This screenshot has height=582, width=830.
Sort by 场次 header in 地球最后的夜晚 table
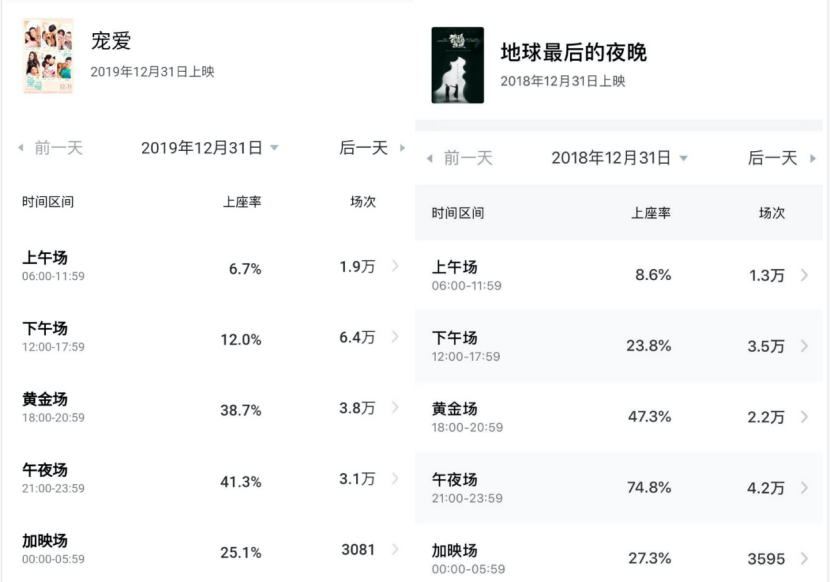772,213
